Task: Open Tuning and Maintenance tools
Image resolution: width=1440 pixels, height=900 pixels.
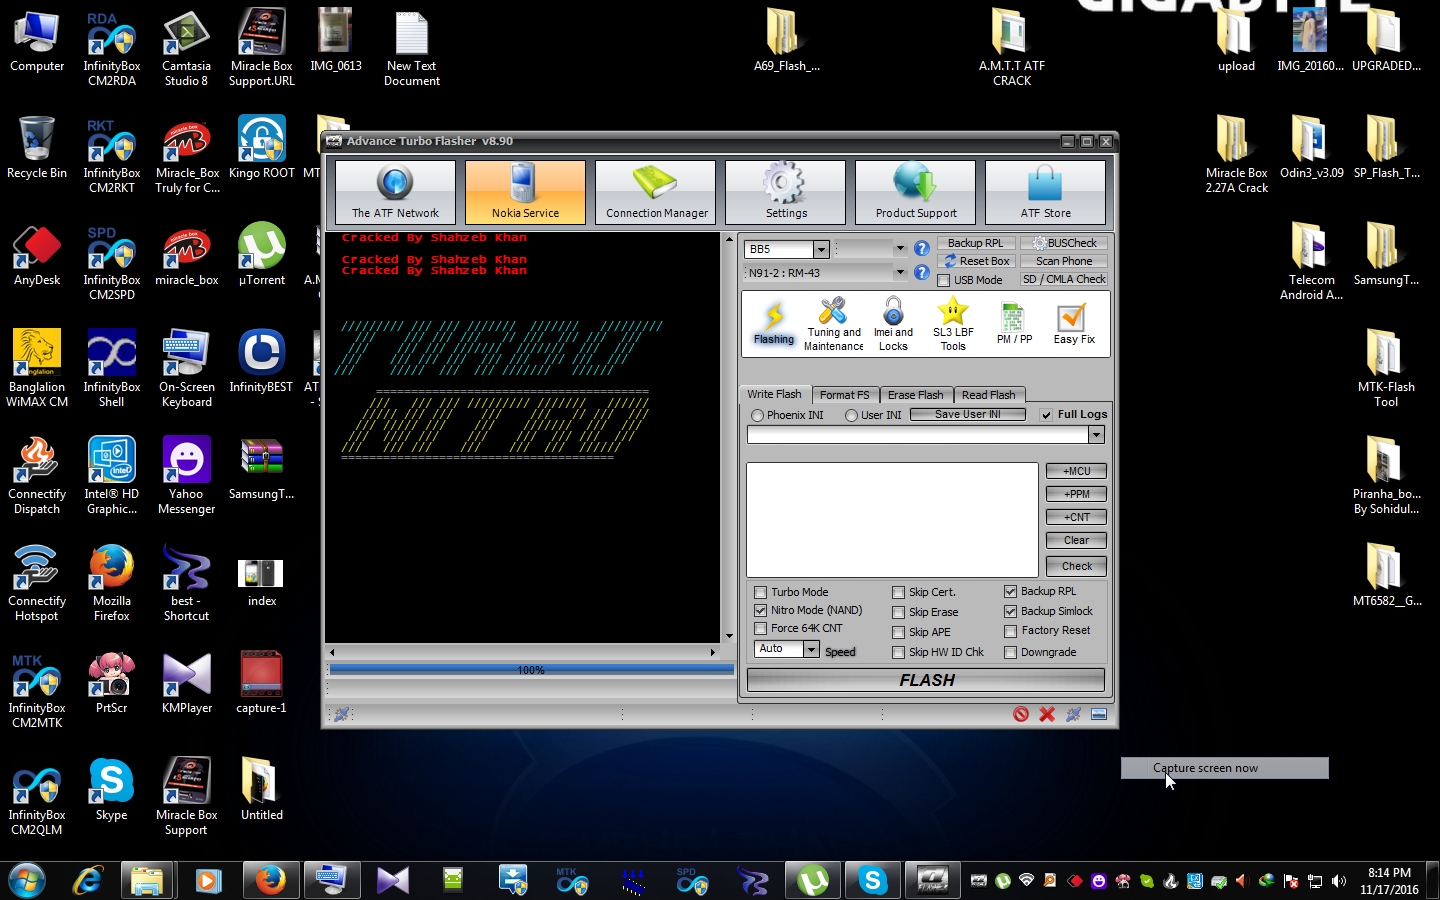Action: [x=833, y=324]
